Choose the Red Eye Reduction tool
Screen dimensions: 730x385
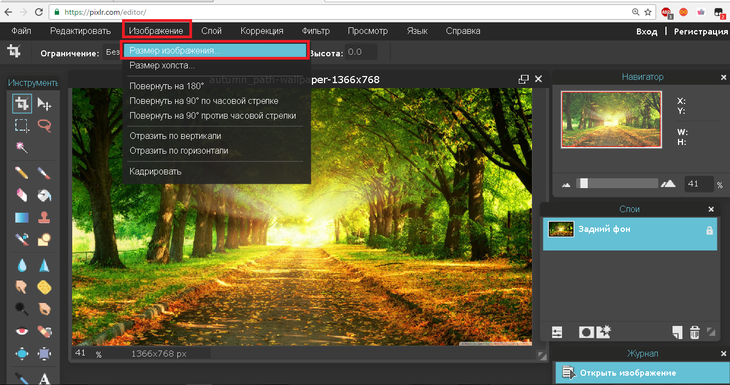(x=22, y=331)
